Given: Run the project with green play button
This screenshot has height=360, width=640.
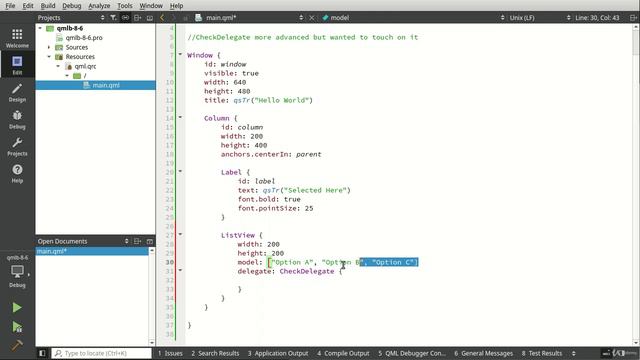Looking at the screenshot, I should (x=17, y=307).
